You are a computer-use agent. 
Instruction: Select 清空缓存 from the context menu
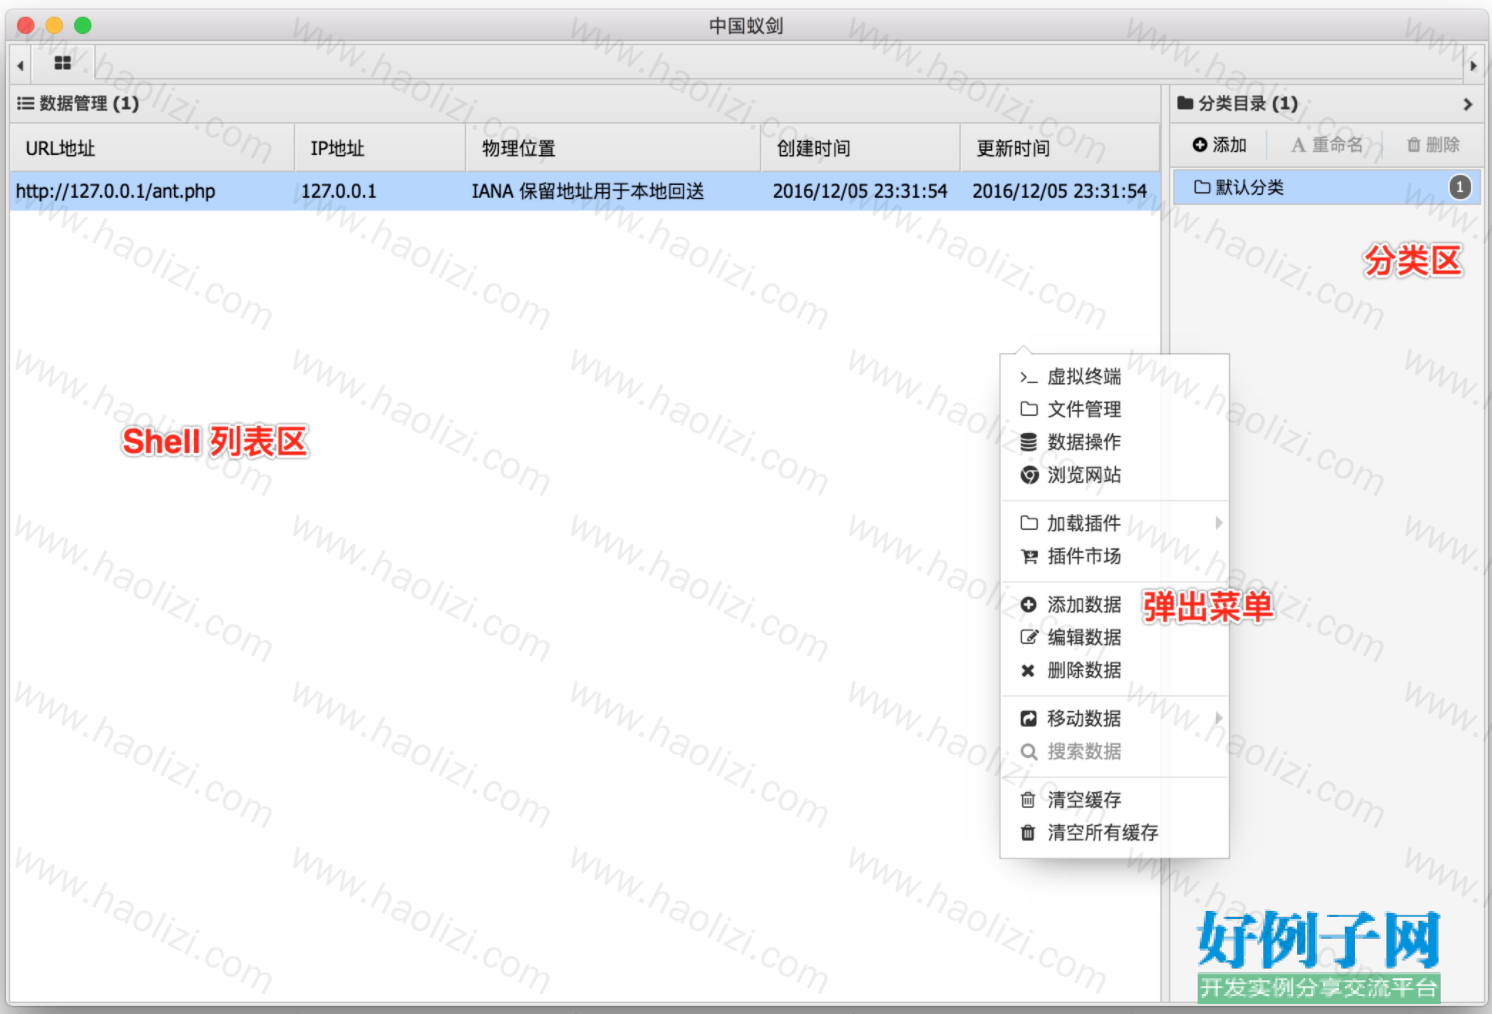point(1114,800)
